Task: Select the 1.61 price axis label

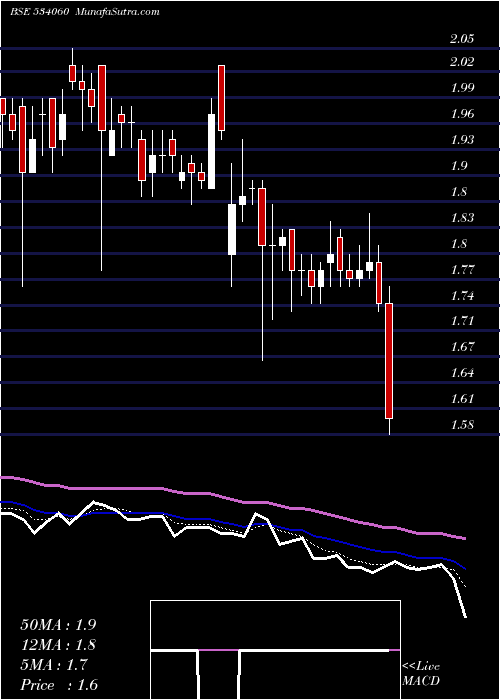Action: click(462, 399)
